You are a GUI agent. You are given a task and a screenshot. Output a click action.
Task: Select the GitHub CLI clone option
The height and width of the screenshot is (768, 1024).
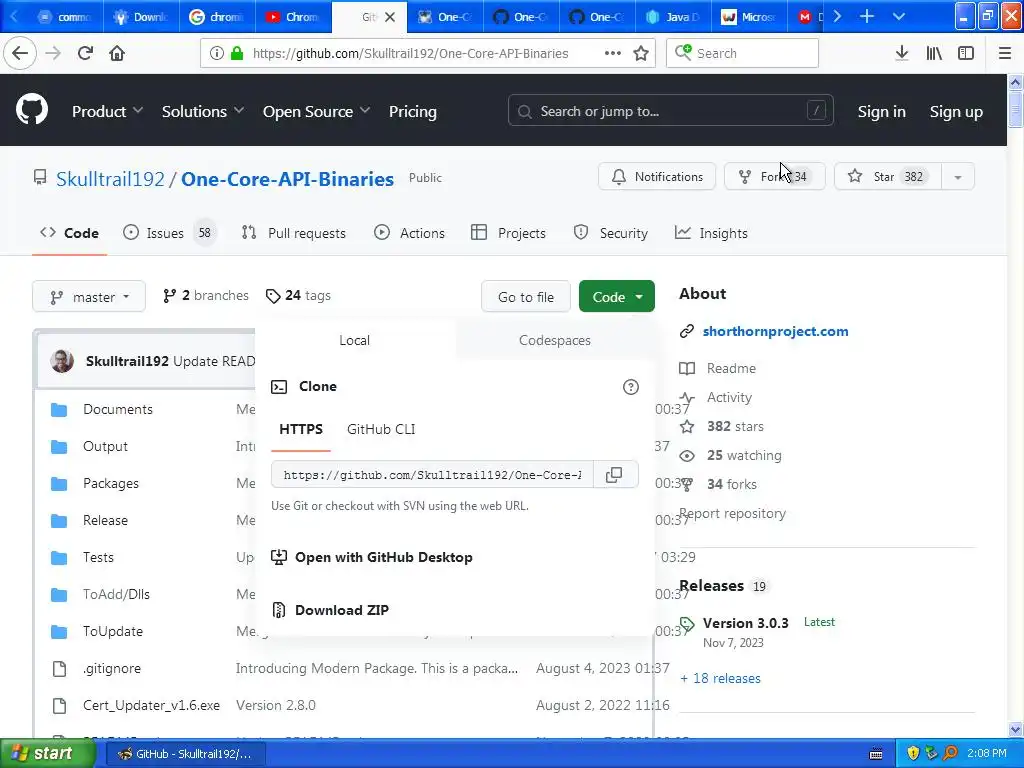point(381,429)
